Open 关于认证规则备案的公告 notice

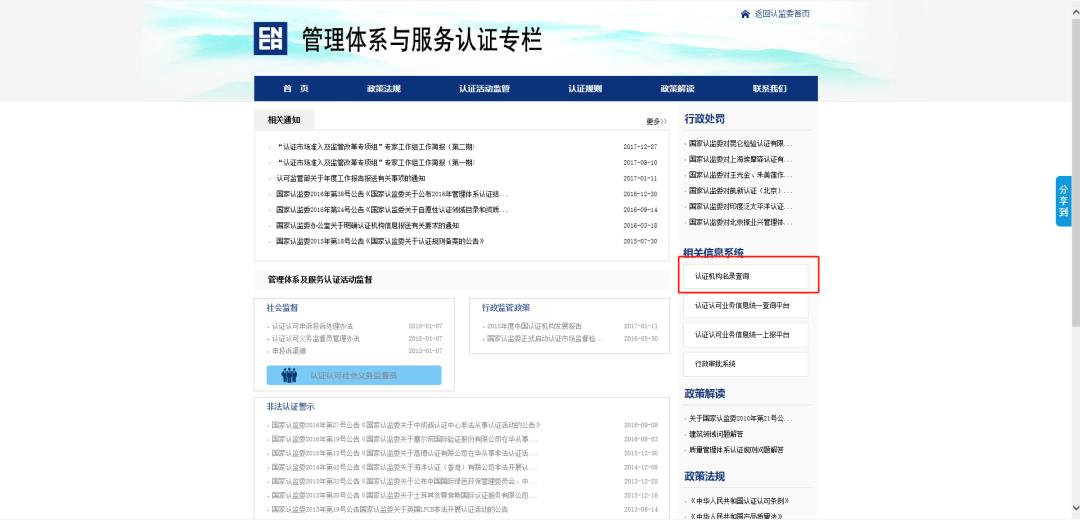[380, 241]
